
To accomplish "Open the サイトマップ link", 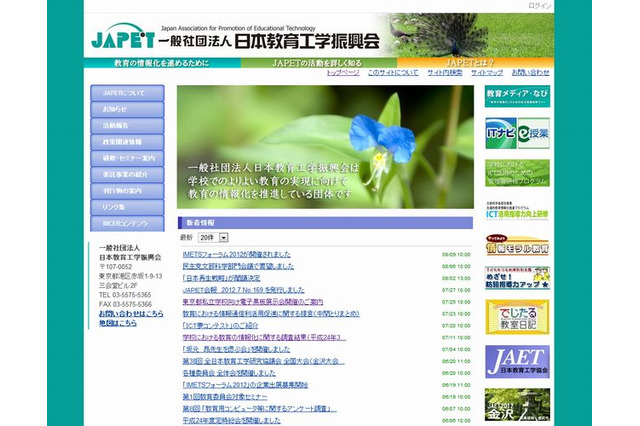I will click(487, 73).
